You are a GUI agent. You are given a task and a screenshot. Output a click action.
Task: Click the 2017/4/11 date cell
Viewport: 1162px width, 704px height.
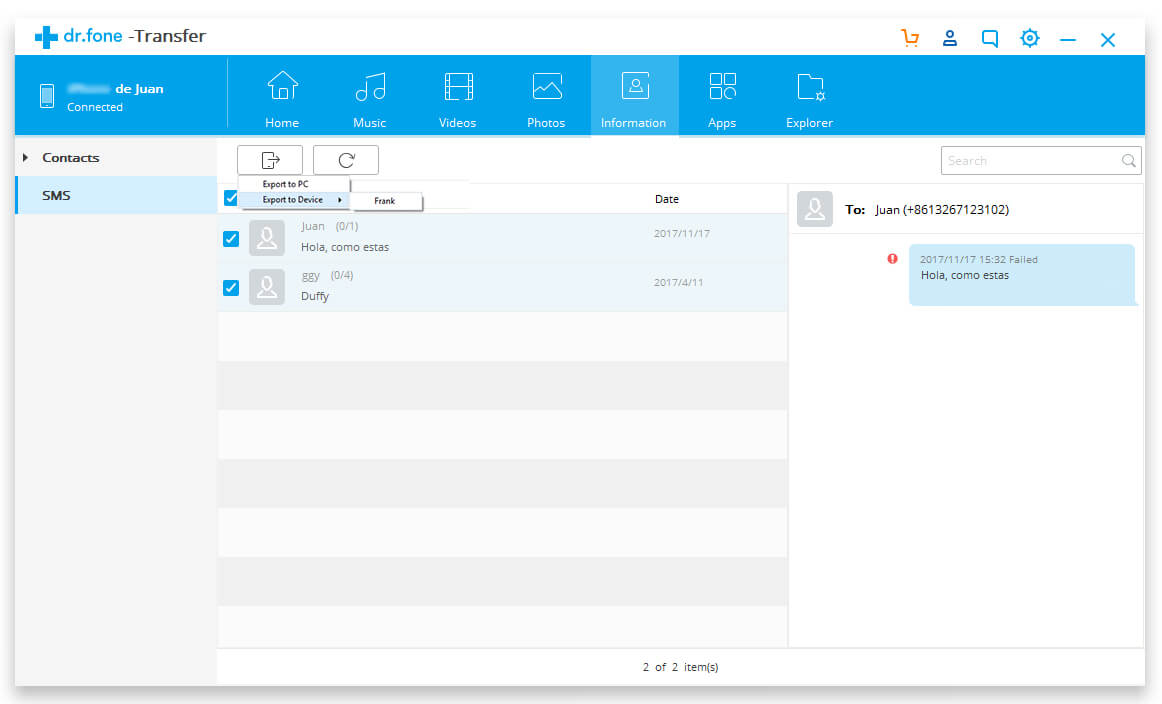coord(678,282)
